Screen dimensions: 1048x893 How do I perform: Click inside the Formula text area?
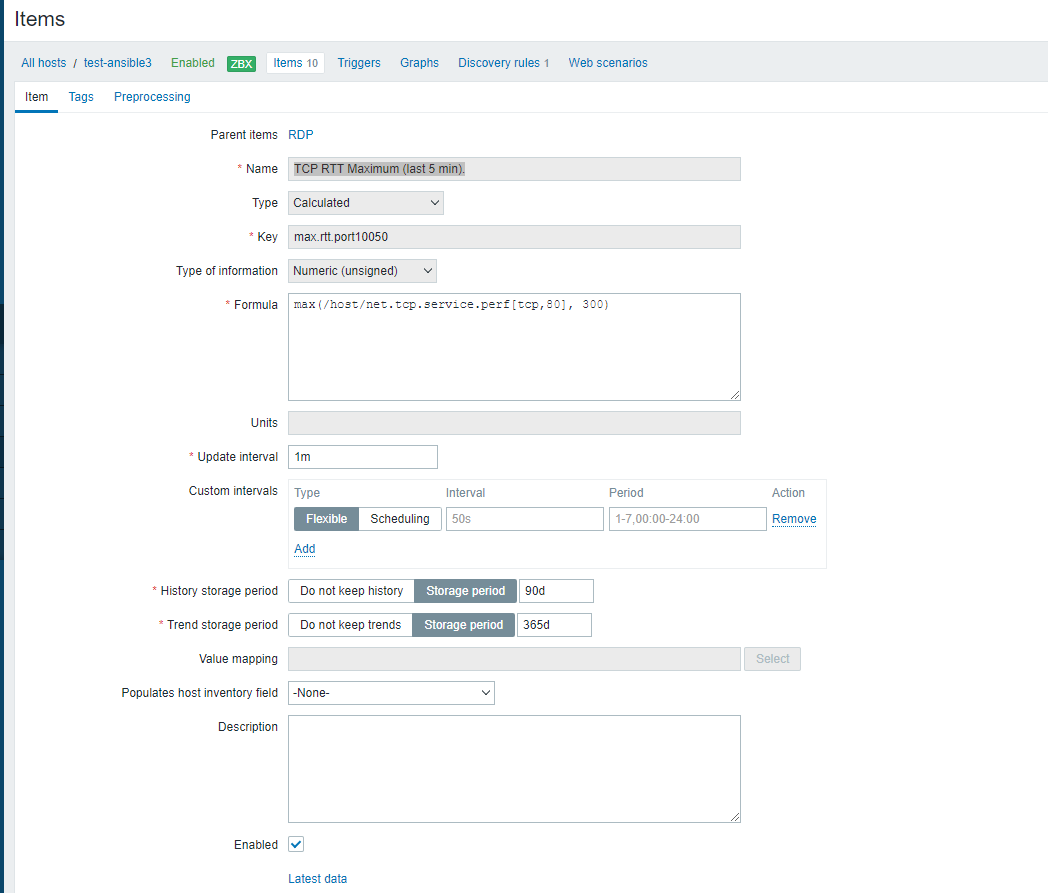514,347
